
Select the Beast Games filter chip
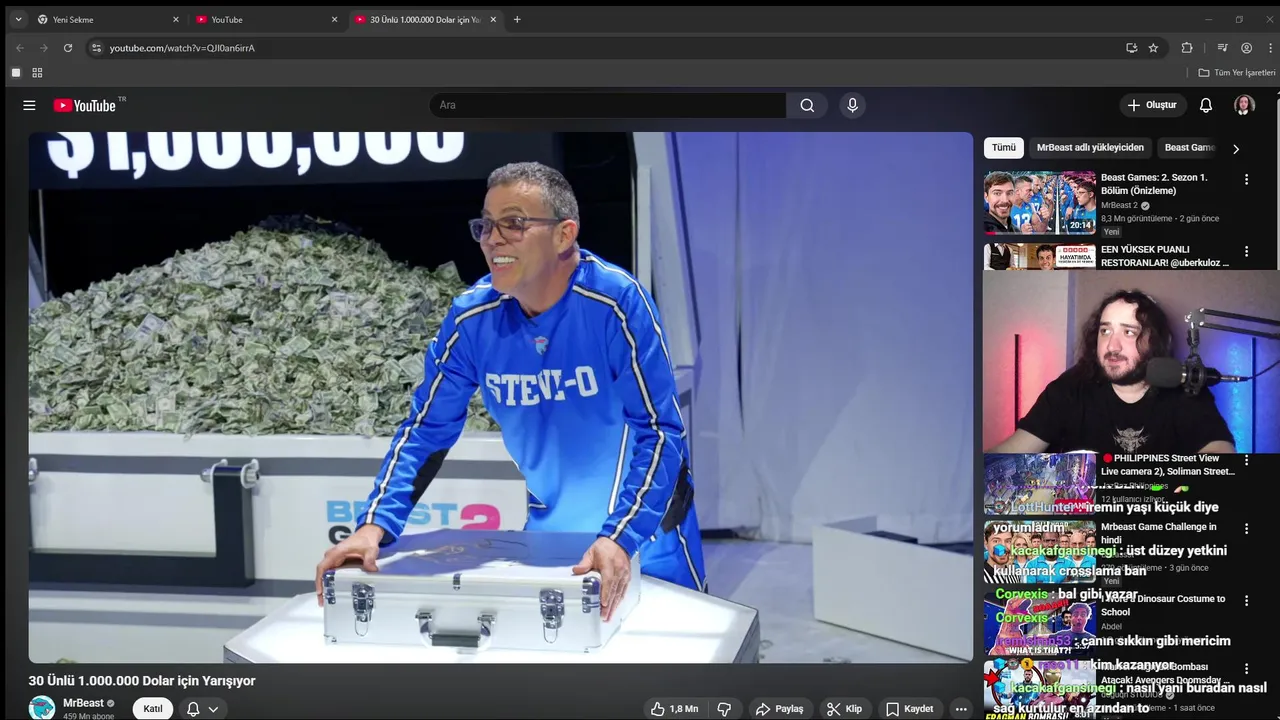point(1189,148)
